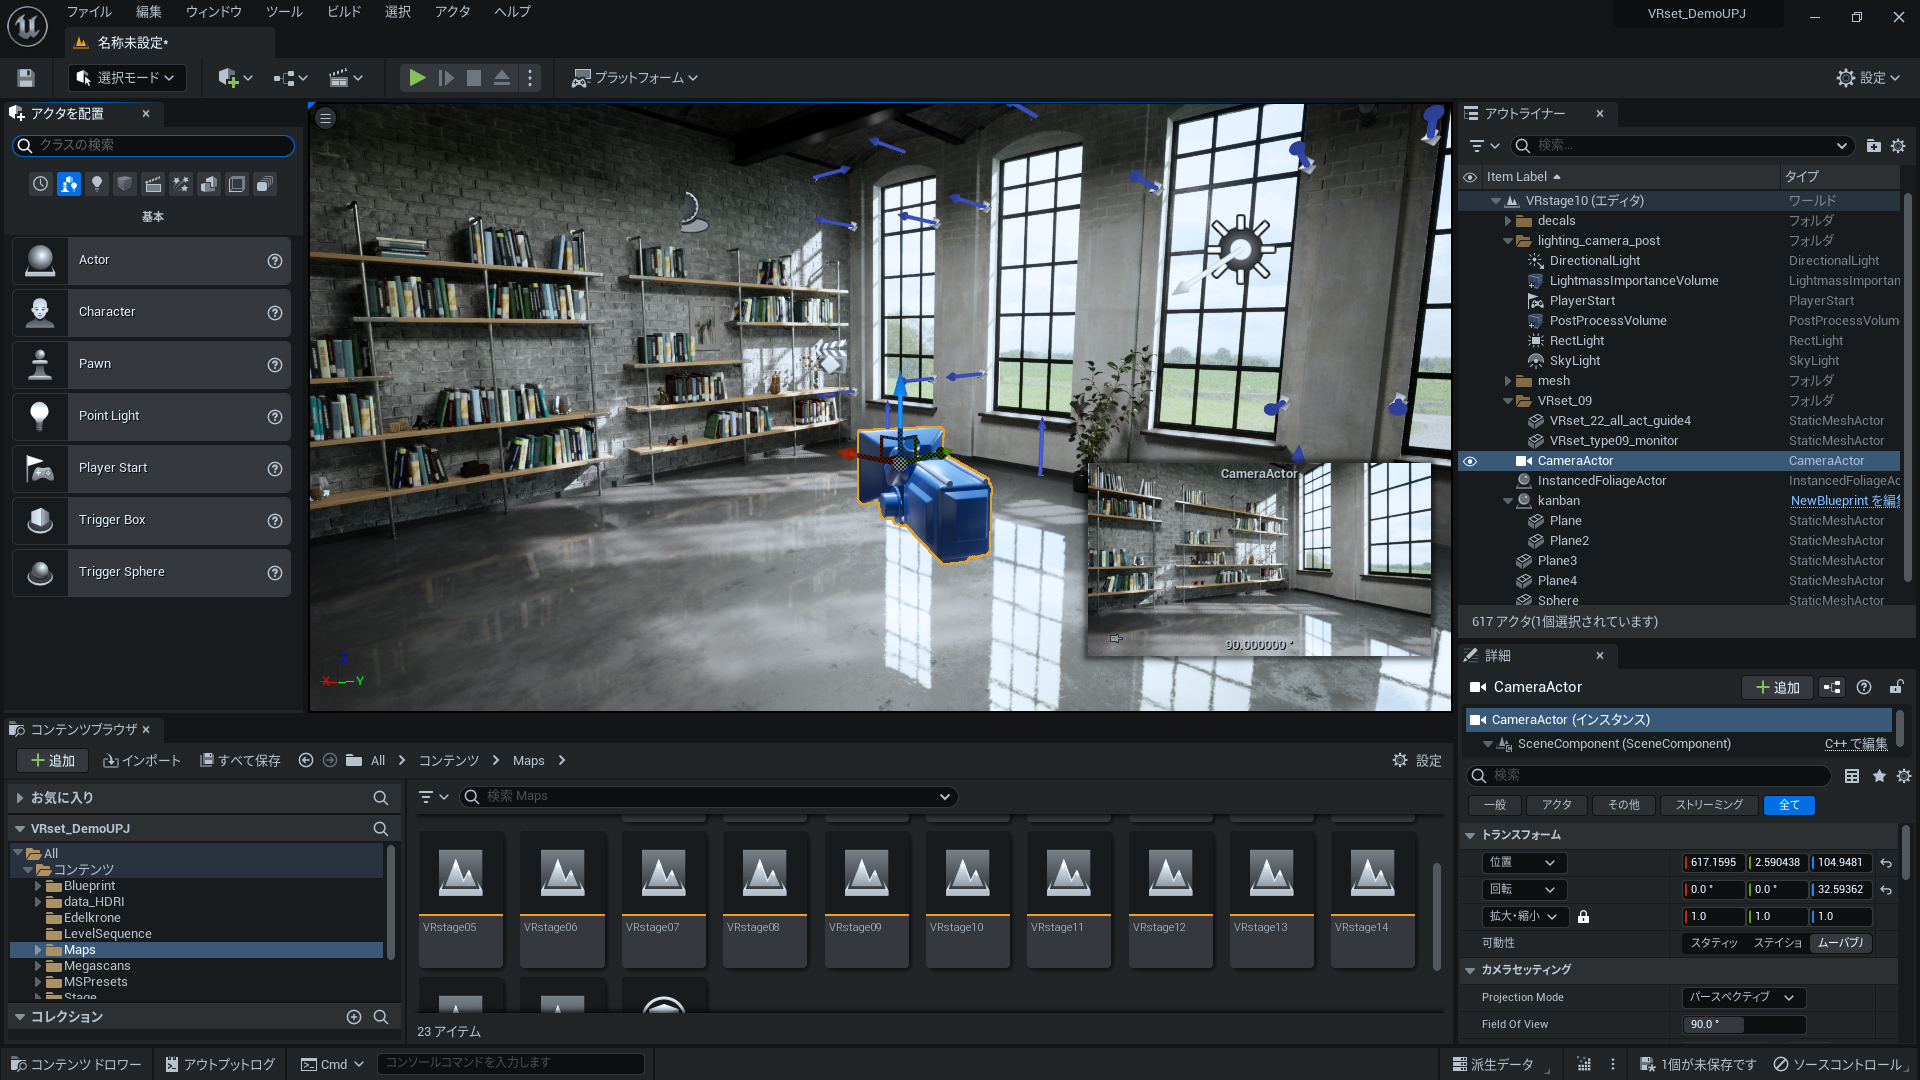Click the lock scale ratio icon

(x=1583, y=916)
